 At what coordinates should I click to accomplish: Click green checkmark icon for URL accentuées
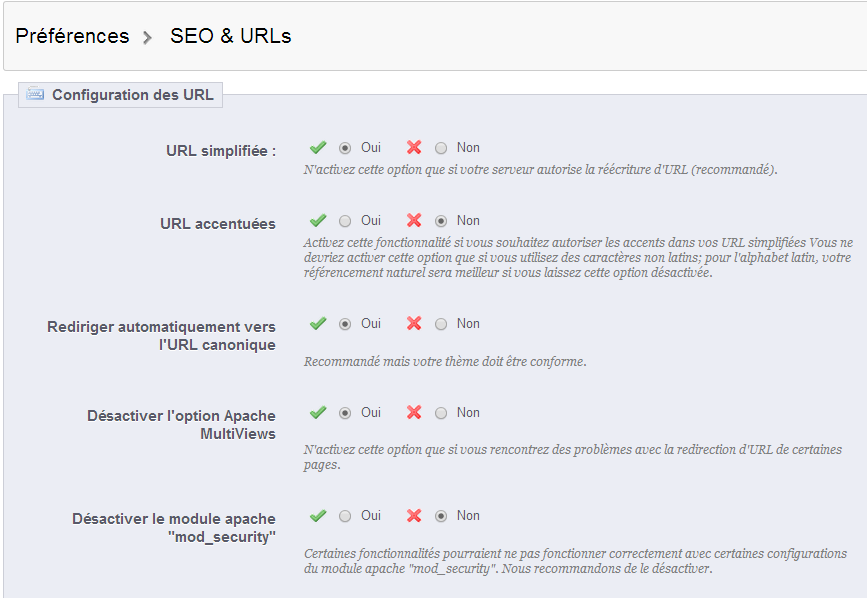click(318, 221)
